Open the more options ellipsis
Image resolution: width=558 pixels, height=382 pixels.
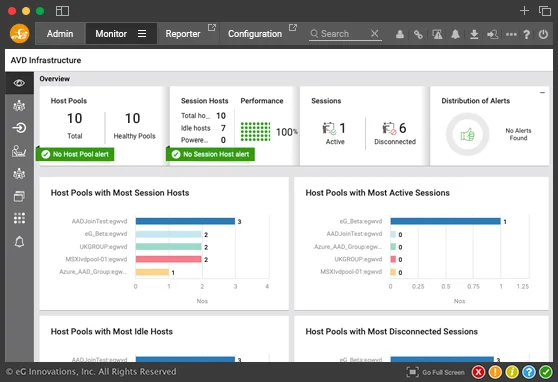(511, 34)
